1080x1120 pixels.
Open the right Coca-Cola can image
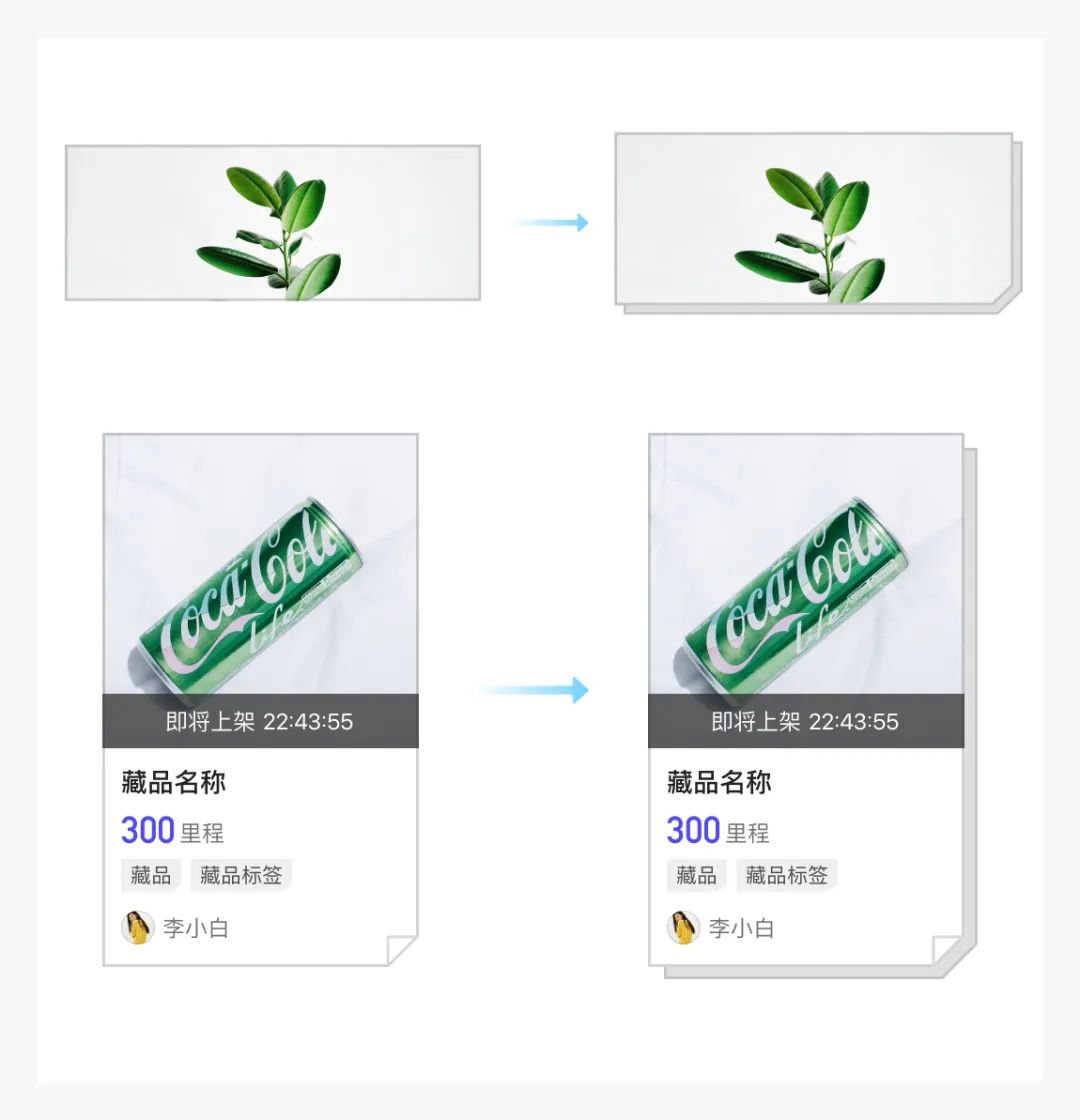[806, 564]
